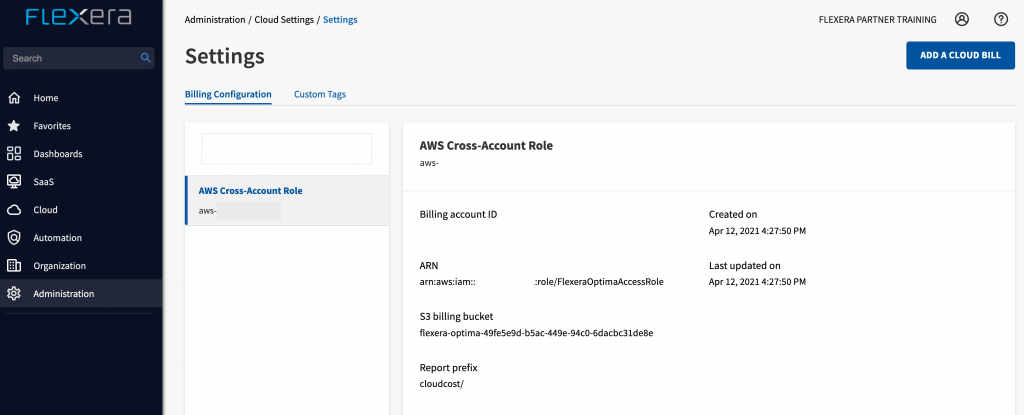The width and height of the screenshot is (1024, 415).
Task: Click the Settings page title
Action: pyautogui.click(x=225, y=56)
